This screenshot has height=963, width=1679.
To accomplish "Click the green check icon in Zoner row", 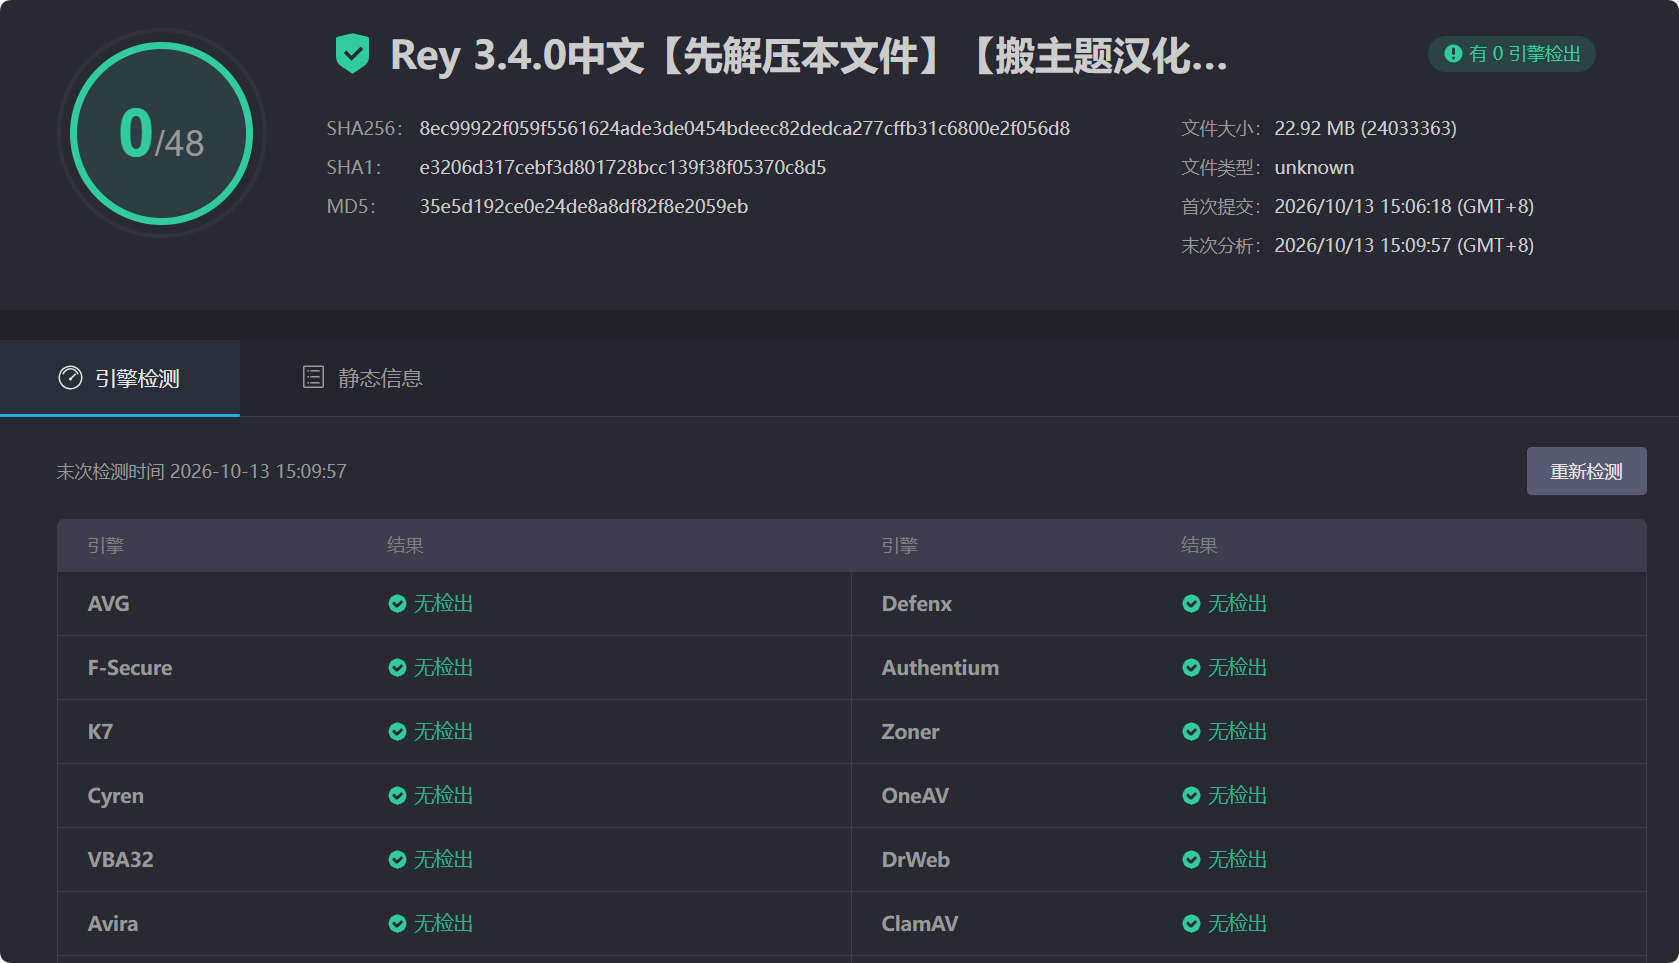I will point(1191,732).
